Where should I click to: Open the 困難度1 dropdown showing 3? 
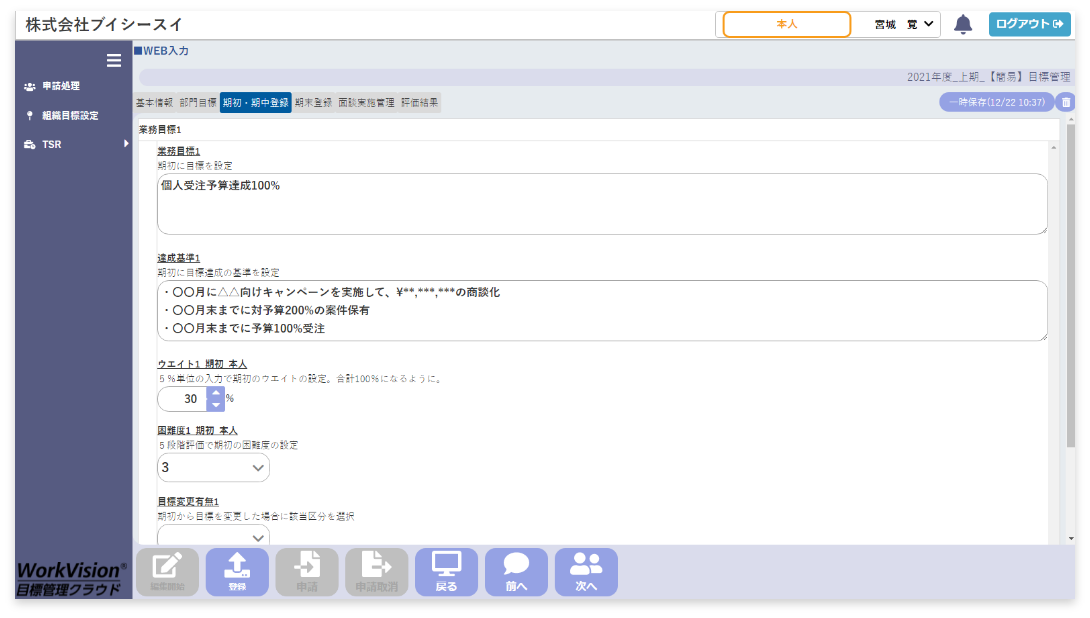(x=214, y=467)
